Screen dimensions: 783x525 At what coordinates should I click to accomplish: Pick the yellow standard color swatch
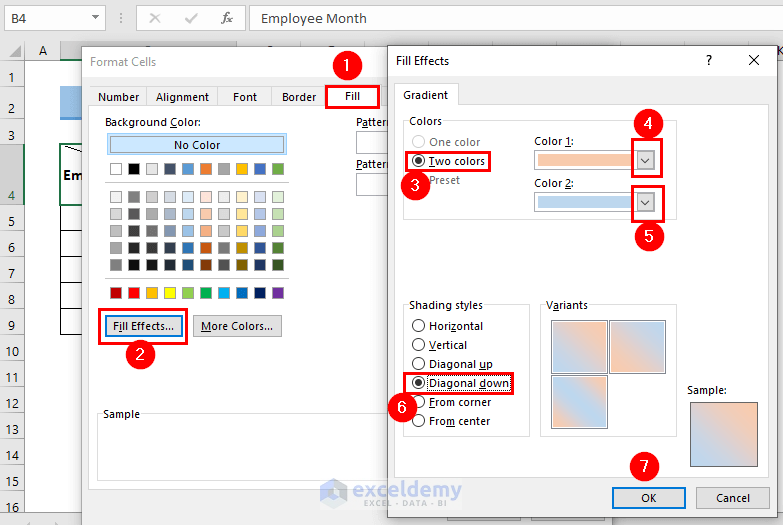[x=170, y=293]
